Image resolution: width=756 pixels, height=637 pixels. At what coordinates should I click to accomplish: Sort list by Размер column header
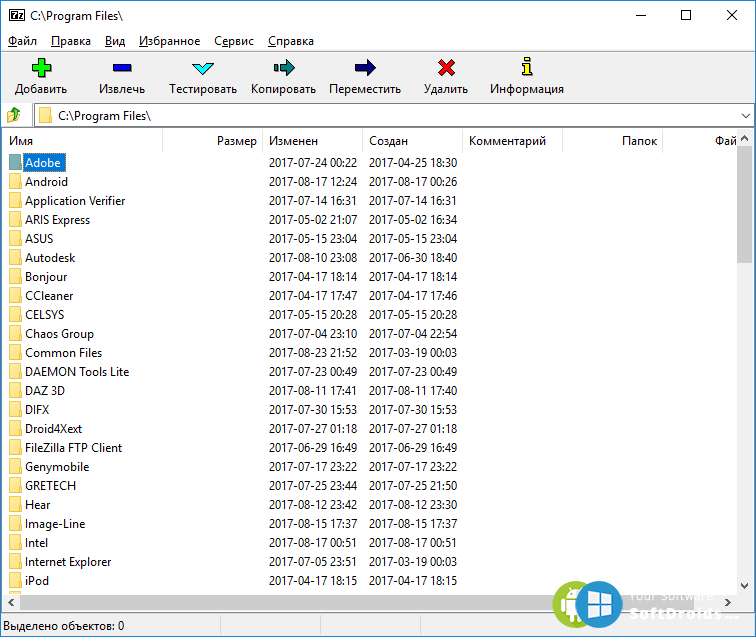point(213,141)
